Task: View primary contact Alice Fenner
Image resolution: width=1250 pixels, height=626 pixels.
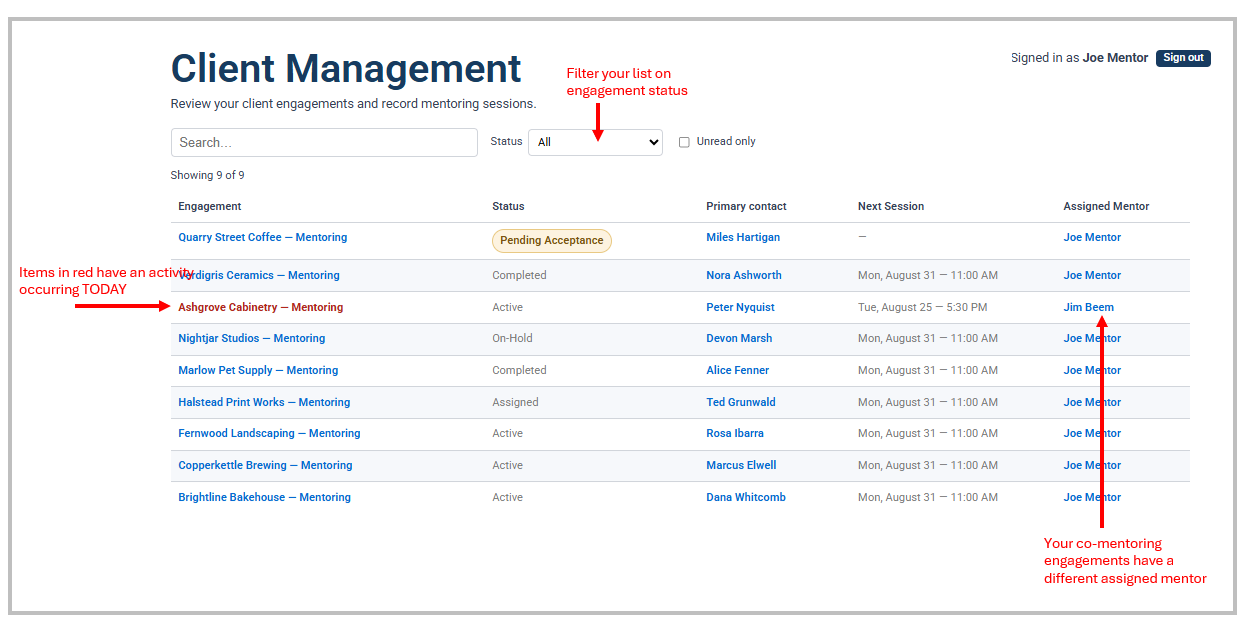Action: [x=738, y=371]
